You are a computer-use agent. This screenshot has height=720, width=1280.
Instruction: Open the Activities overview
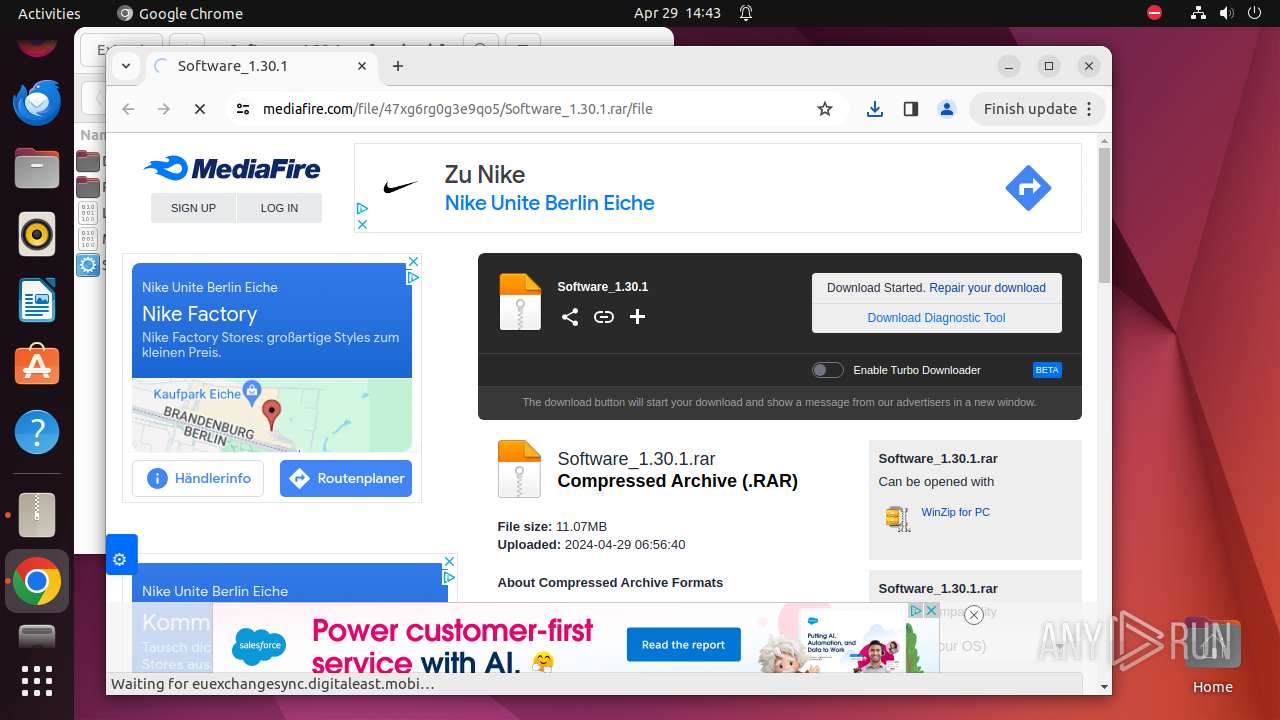49,13
